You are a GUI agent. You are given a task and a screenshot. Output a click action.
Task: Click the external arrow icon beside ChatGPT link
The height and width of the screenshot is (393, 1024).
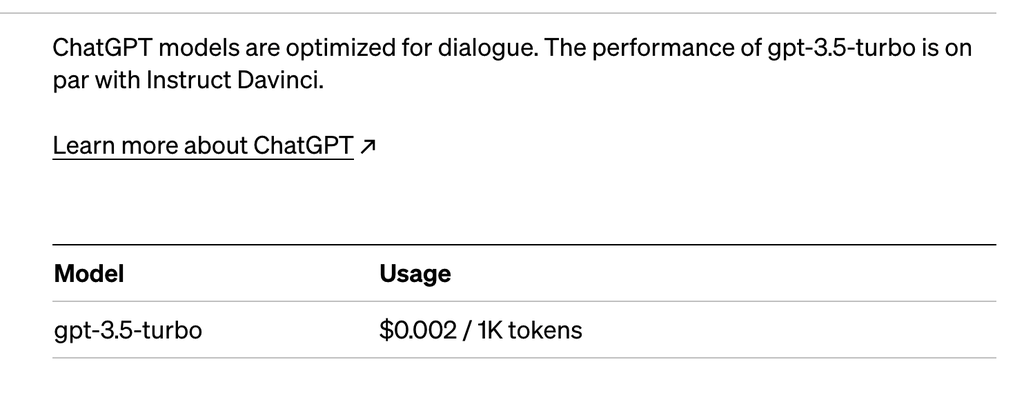click(368, 147)
